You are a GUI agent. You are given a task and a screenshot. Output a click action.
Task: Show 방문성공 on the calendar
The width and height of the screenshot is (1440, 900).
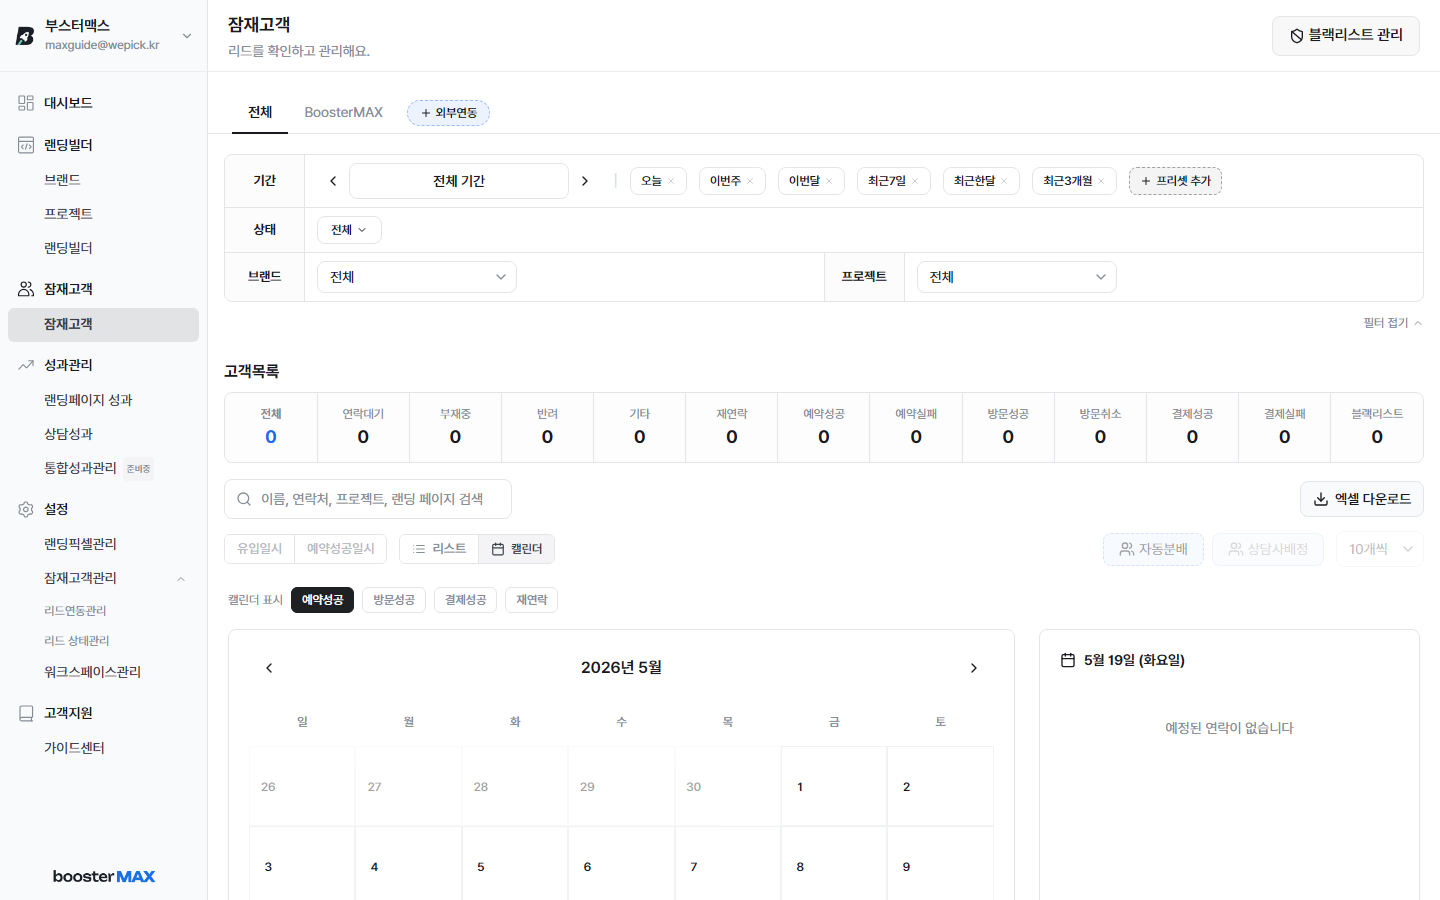[x=394, y=600]
